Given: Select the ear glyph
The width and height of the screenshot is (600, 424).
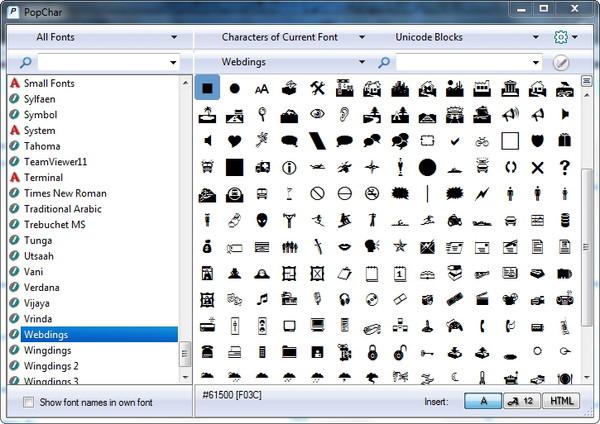Looking at the screenshot, I should tap(345, 114).
